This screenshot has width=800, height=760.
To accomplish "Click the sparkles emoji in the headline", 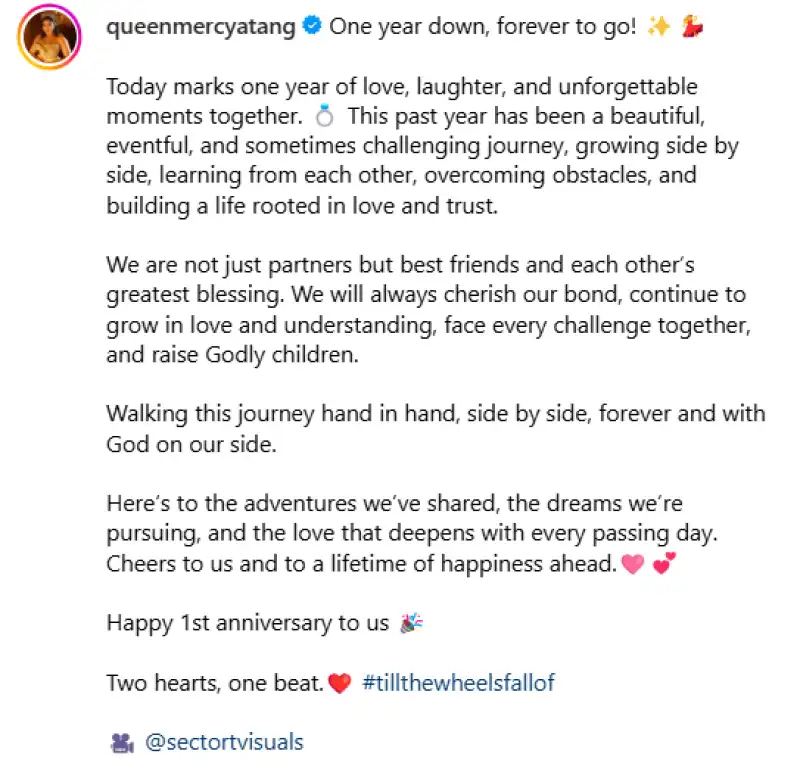I will click(x=658, y=27).
